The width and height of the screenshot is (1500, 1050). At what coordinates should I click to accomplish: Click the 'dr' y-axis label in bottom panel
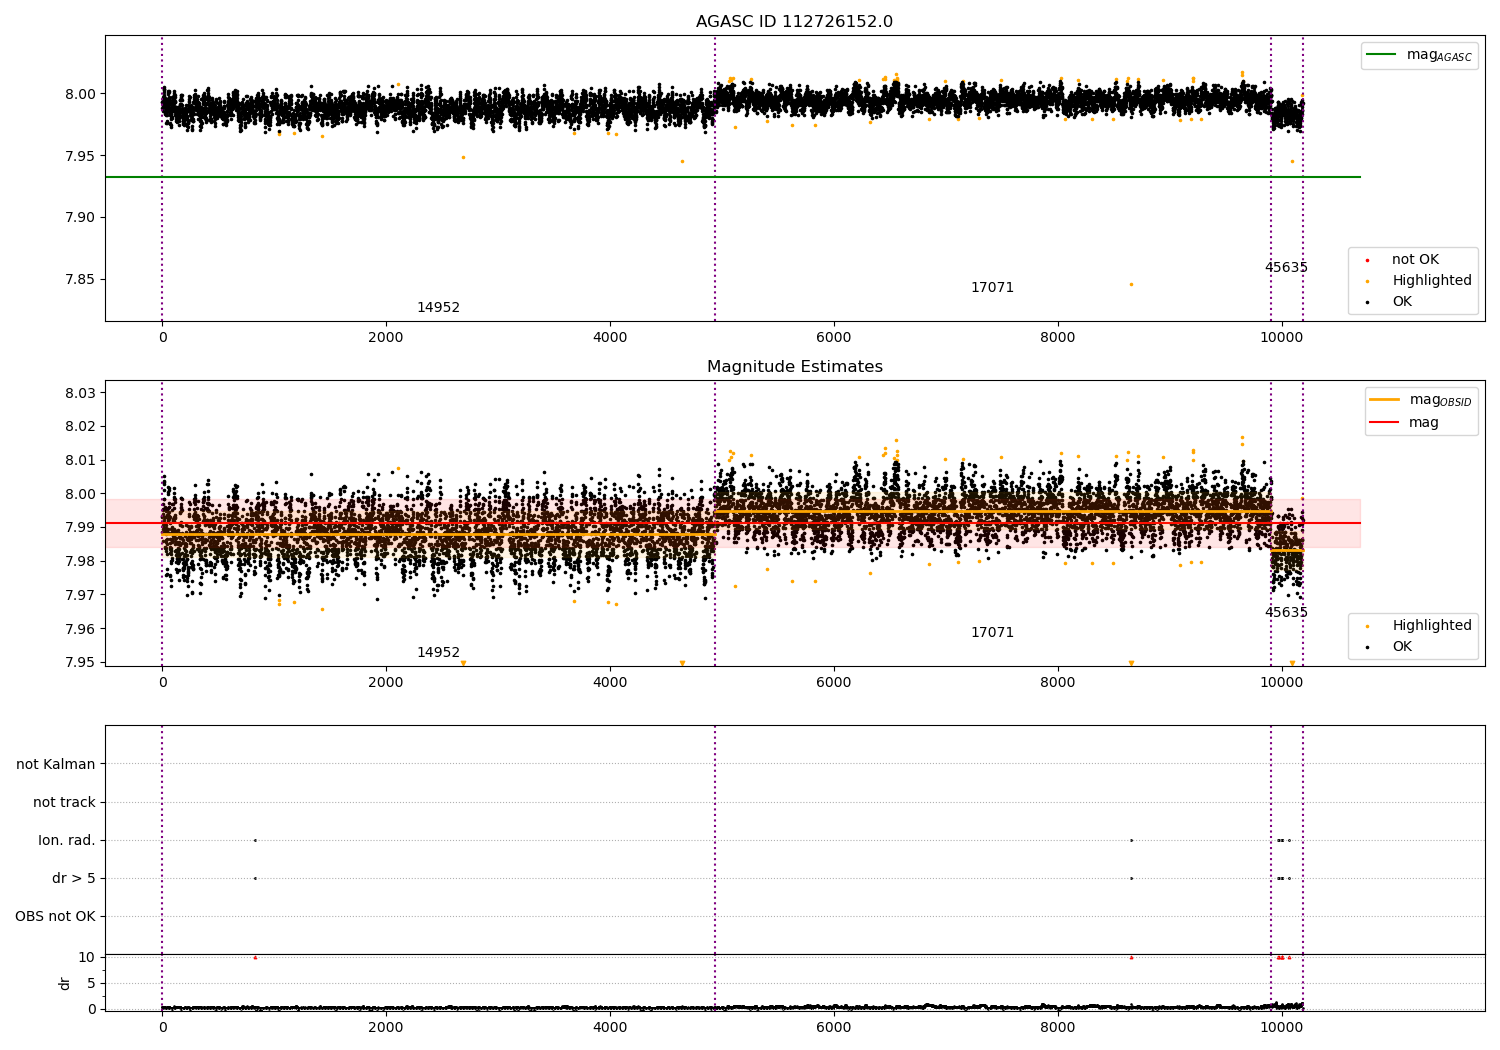65,983
